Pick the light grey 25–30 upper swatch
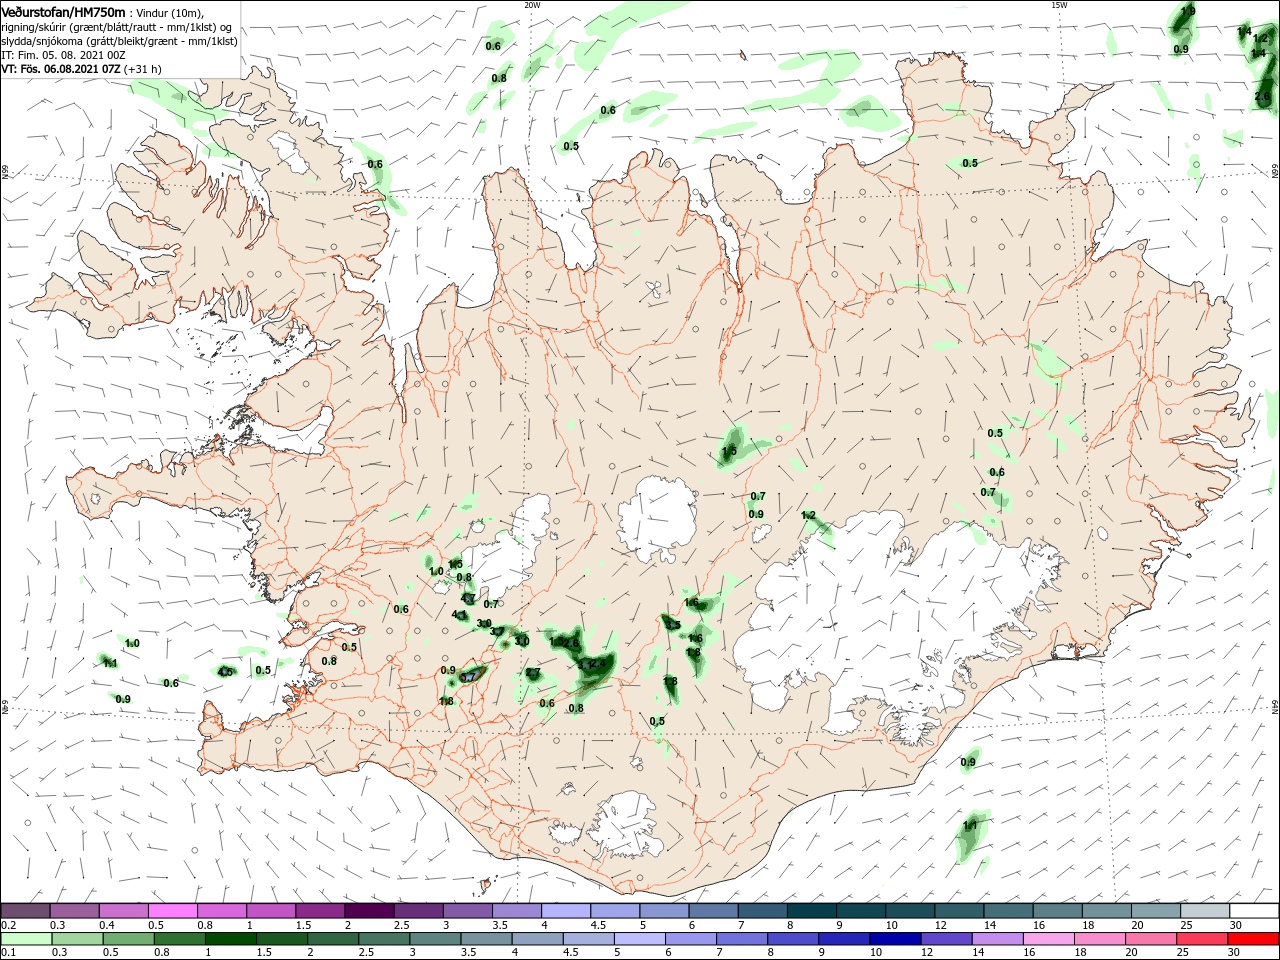Screen dimensions: 1280x960 (x=1205, y=911)
